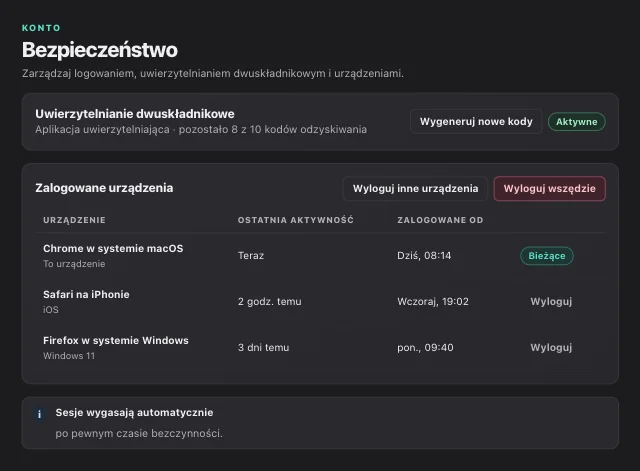
Task: Click pon., 09:40 login time
Action: (425, 348)
